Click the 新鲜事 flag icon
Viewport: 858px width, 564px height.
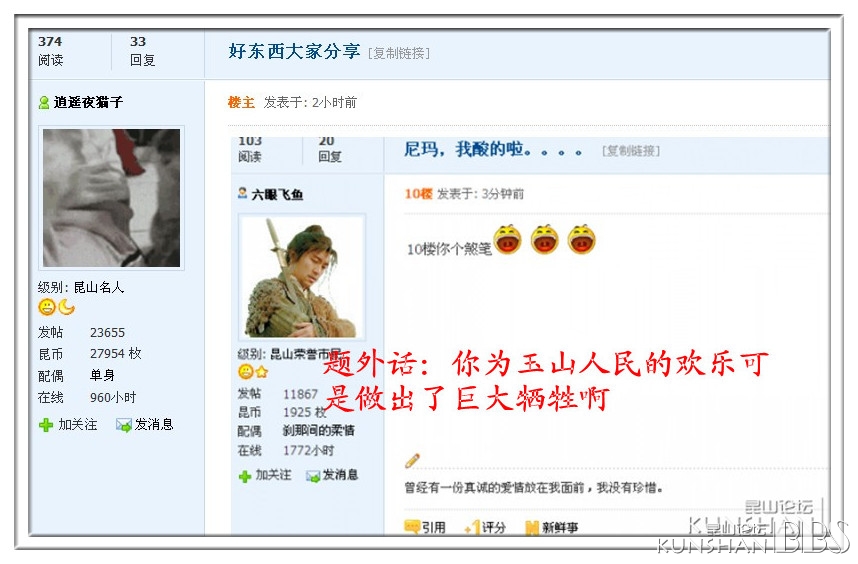pyautogui.click(x=532, y=527)
